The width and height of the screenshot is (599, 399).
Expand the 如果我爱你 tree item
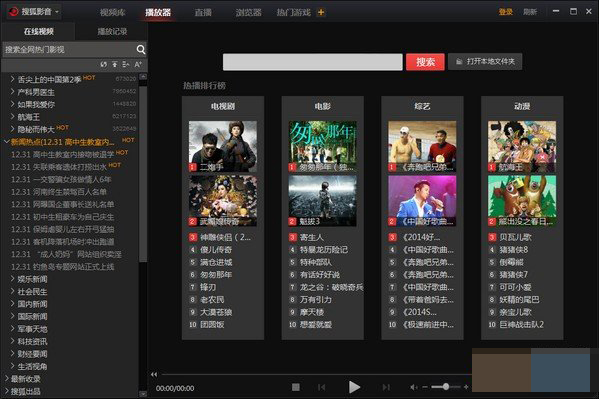click(x=12, y=104)
